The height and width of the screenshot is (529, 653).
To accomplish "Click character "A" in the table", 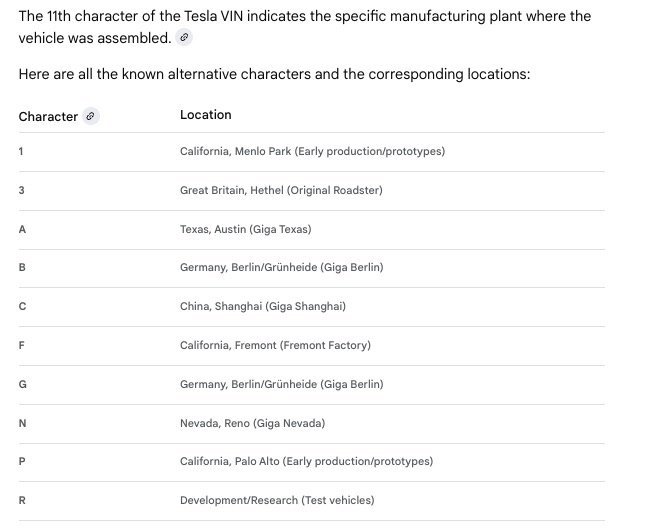I will pos(22,229).
